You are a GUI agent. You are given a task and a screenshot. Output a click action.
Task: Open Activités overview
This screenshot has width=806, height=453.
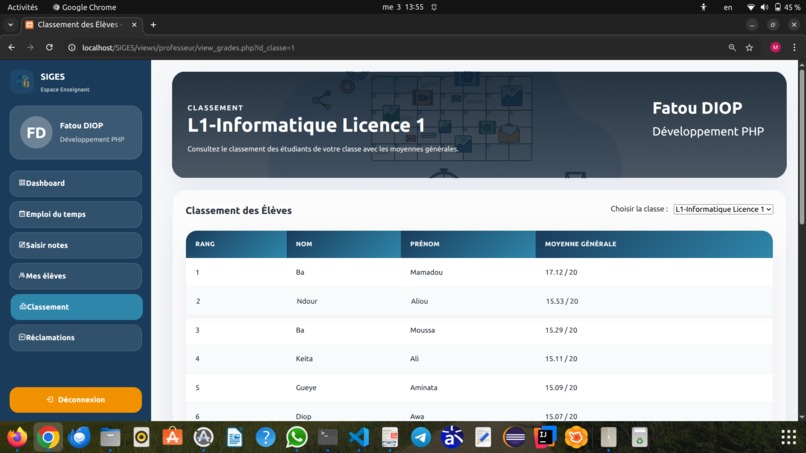click(23, 7)
